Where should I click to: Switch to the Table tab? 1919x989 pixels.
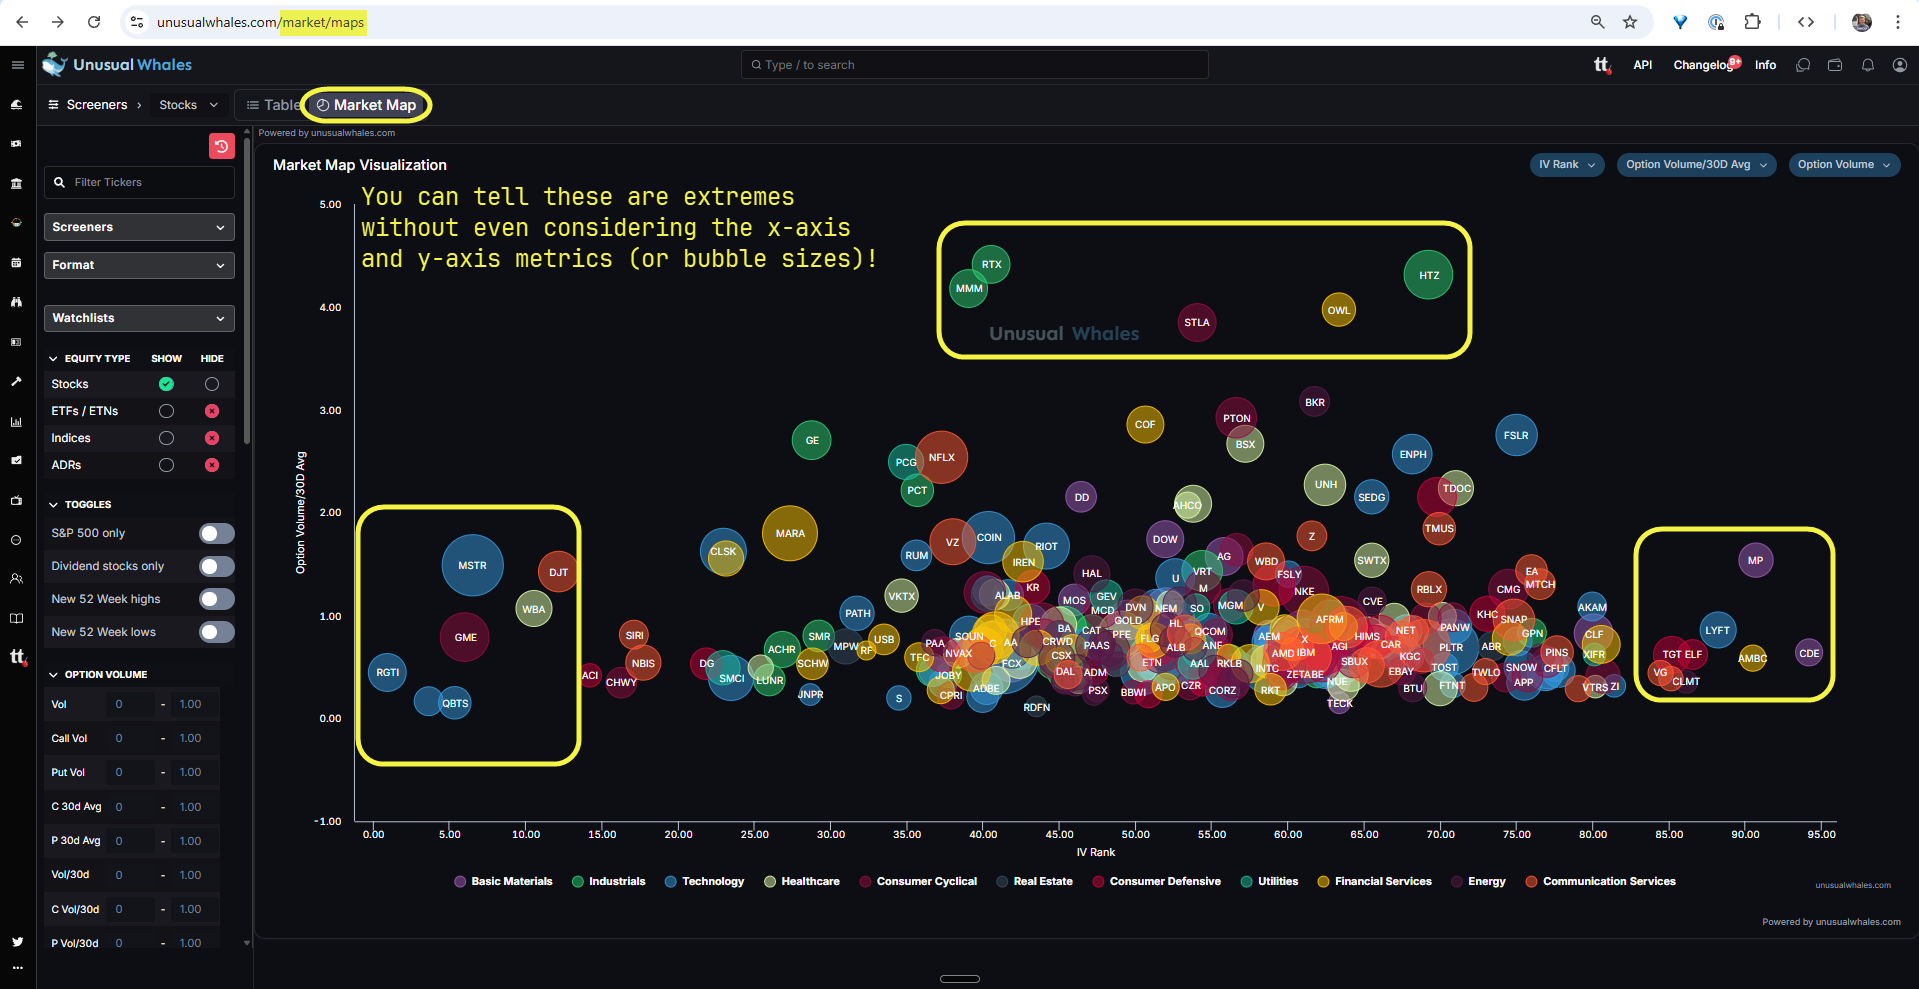274,105
